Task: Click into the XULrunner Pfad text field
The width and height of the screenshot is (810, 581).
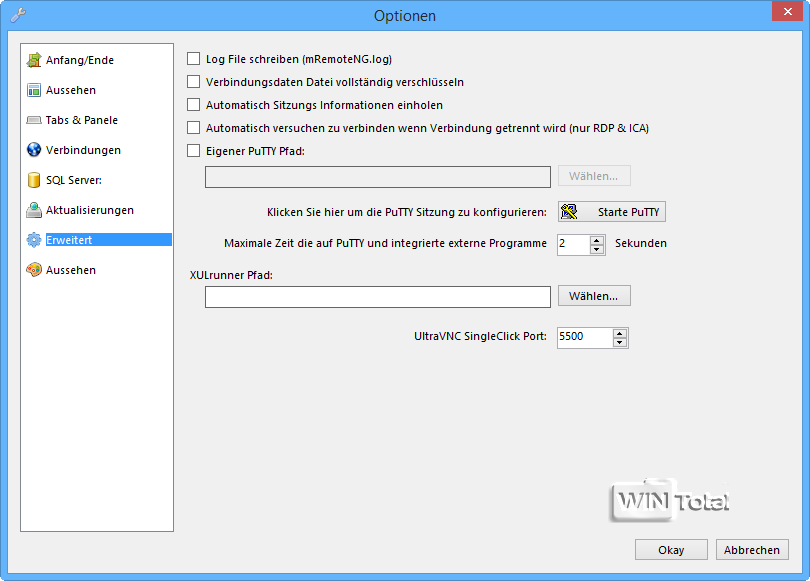Action: [x=378, y=297]
